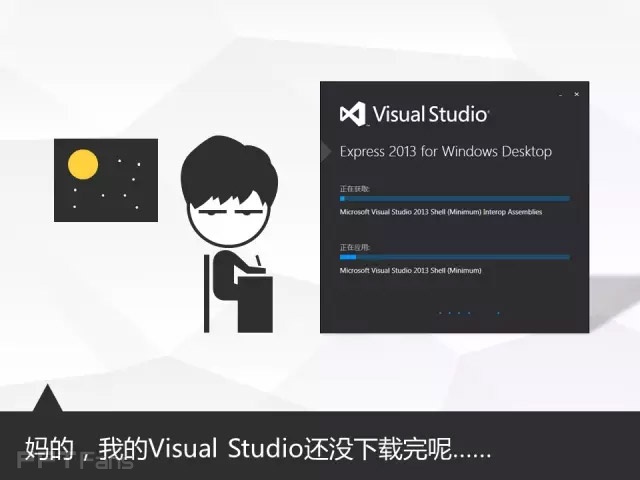Click the Visual Studio wordmark text
640x480 pixels.
(x=430, y=113)
